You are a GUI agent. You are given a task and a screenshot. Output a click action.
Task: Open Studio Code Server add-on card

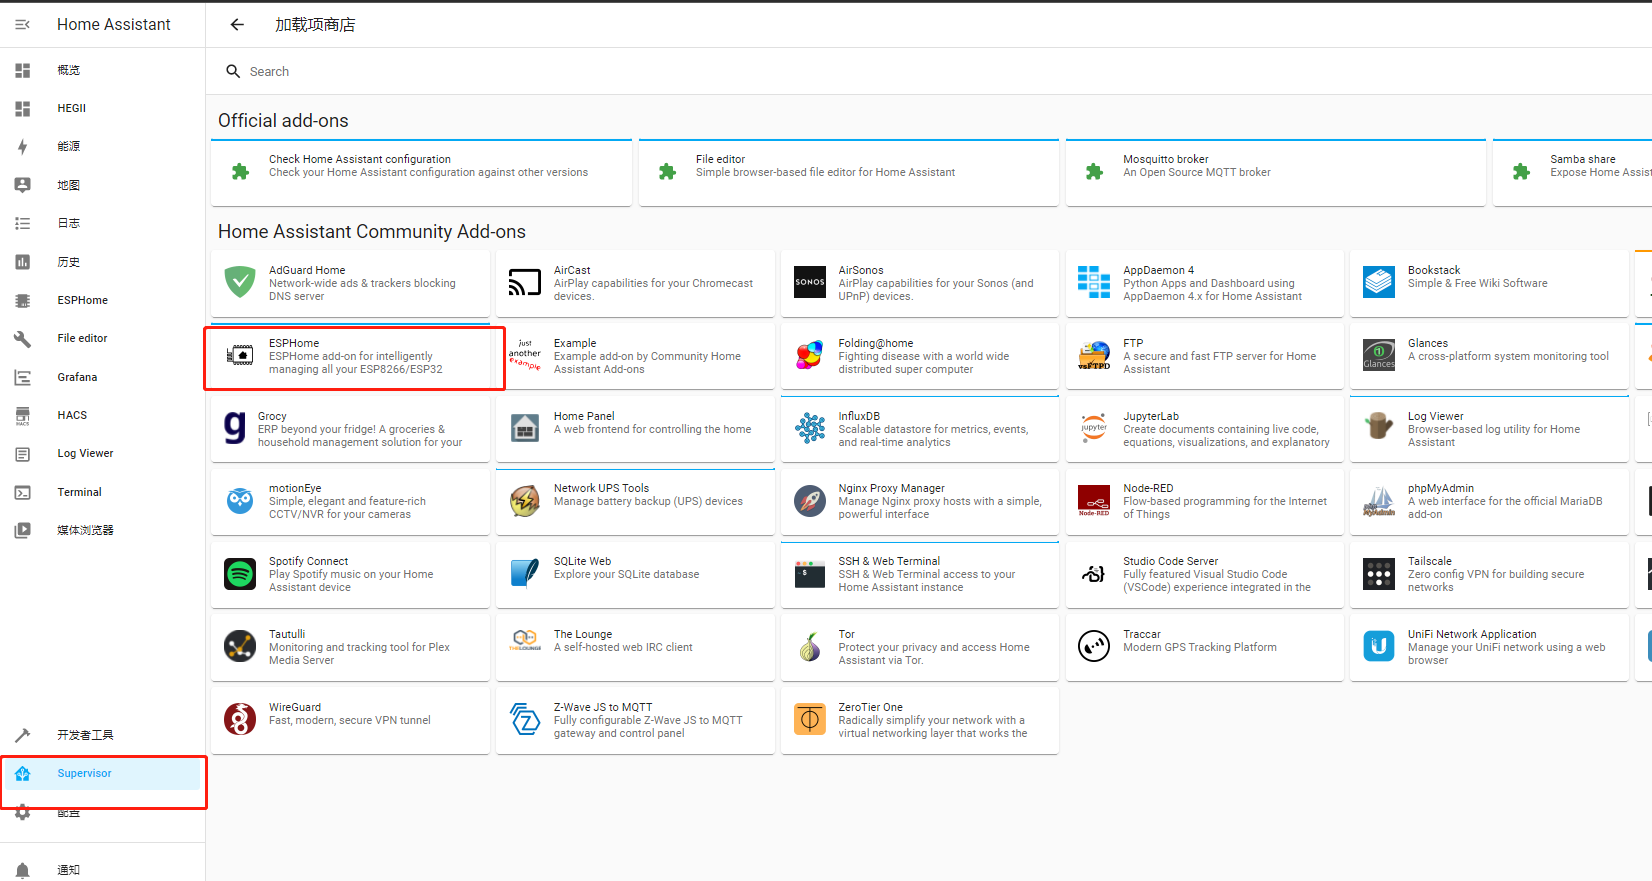click(x=1204, y=574)
